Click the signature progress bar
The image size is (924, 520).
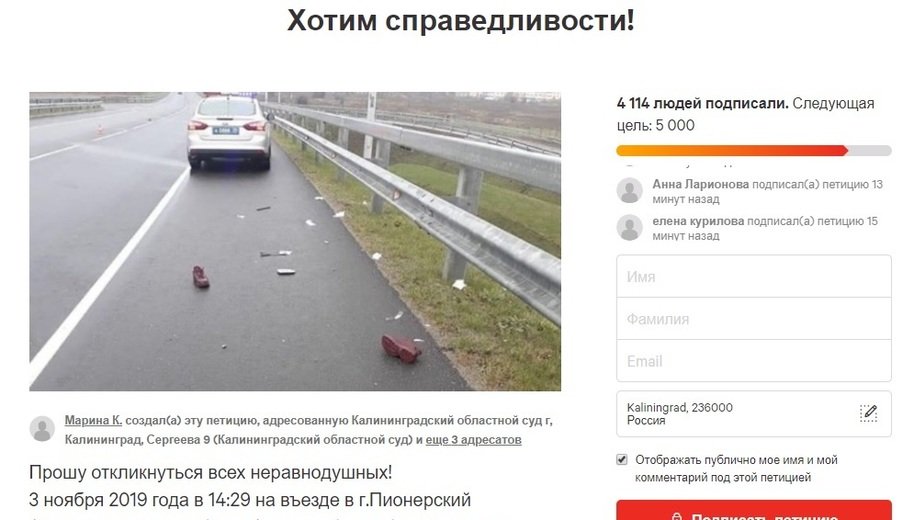(x=754, y=151)
